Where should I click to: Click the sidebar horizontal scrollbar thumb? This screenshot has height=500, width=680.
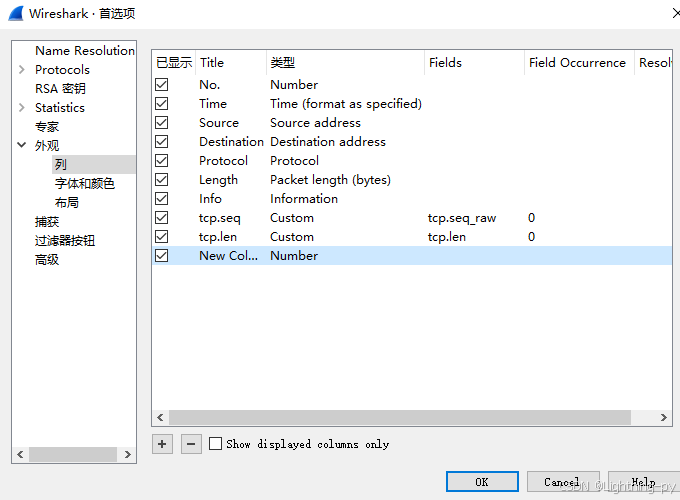point(73,454)
